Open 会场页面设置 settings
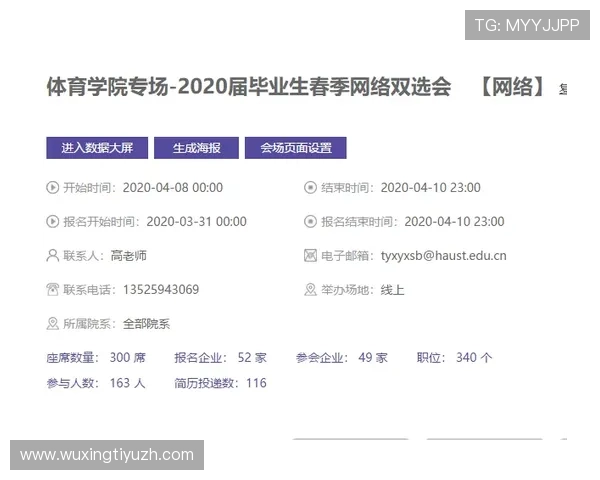The width and height of the screenshot is (600, 480). click(296, 148)
